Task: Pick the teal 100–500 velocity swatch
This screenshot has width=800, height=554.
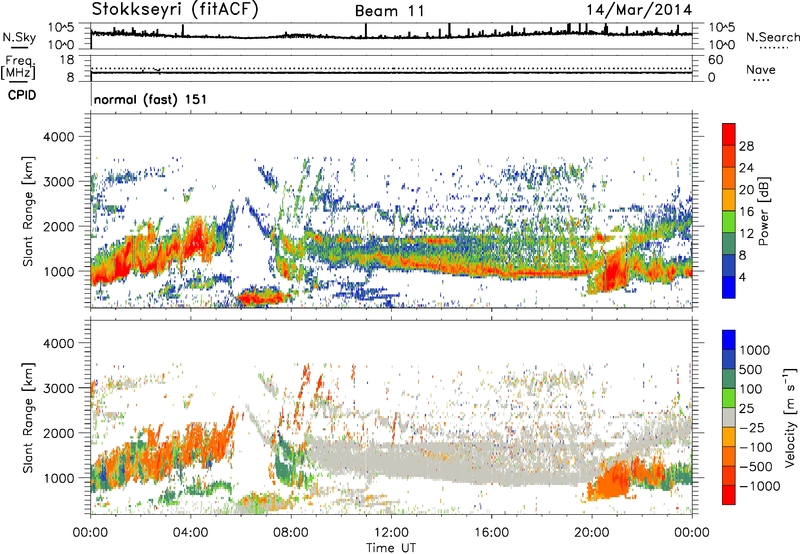Action: pyautogui.click(x=729, y=379)
